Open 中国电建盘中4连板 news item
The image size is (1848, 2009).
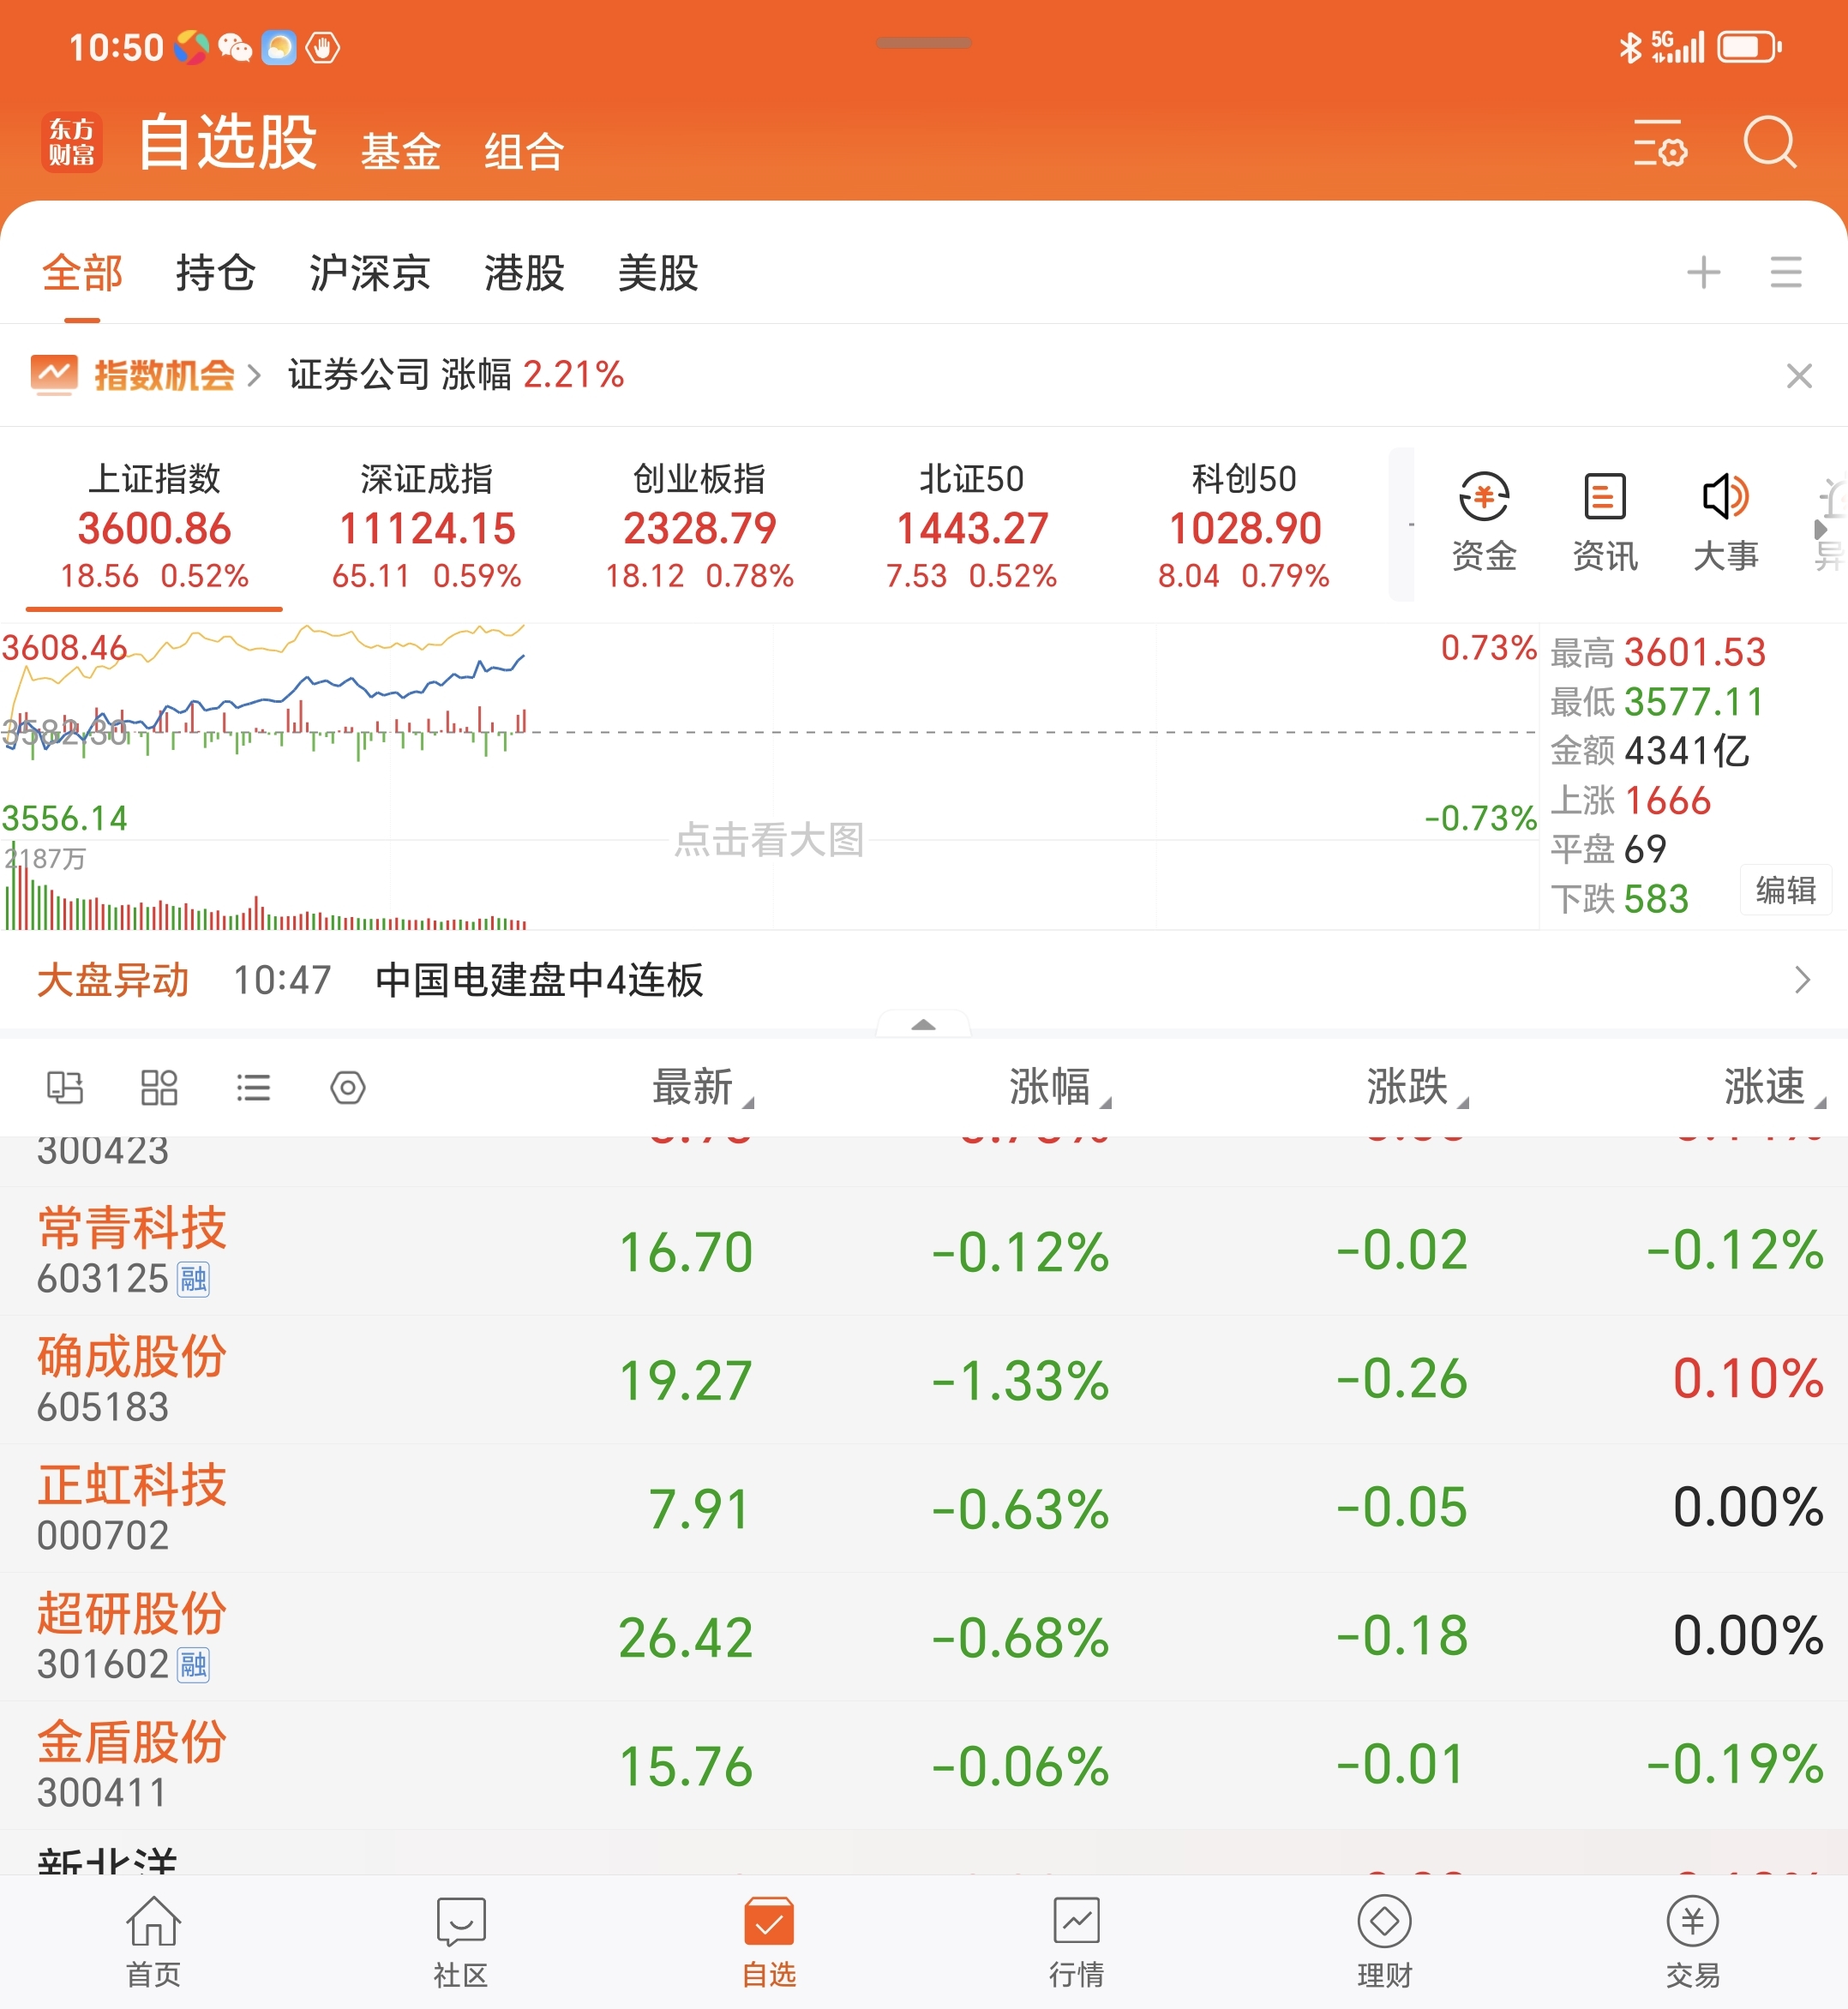coord(539,979)
